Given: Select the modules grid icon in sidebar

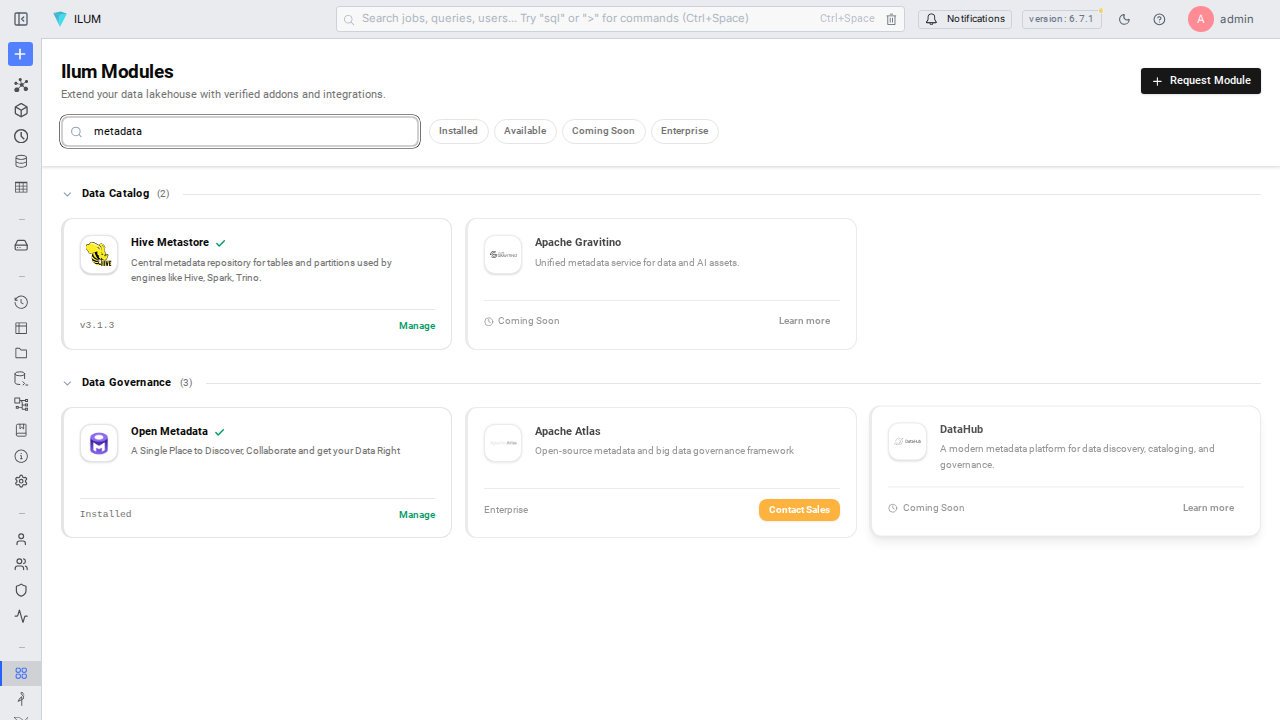Looking at the screenshot, I should coord(21,673).
